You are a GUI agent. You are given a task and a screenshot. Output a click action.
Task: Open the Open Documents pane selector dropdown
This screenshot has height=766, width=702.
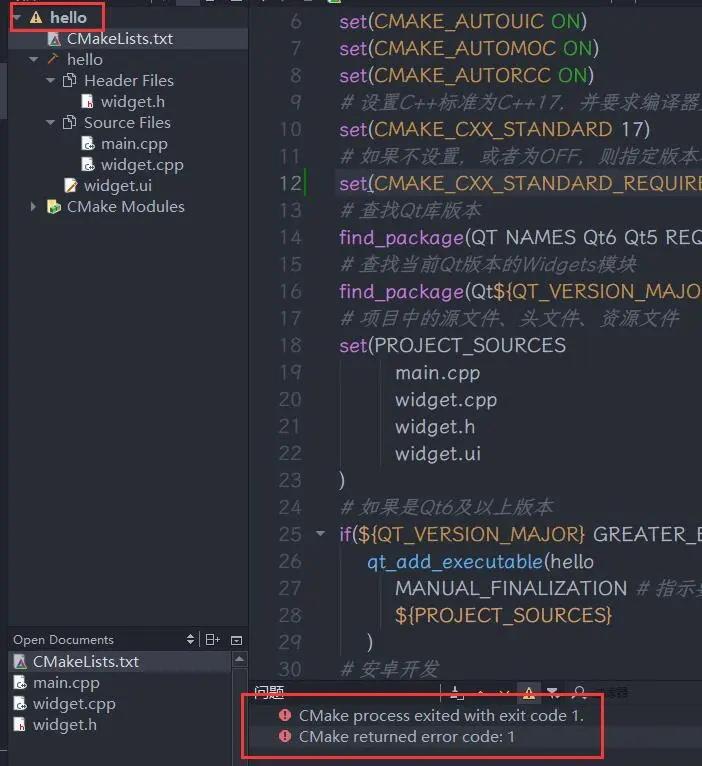(x=191, y=640)
